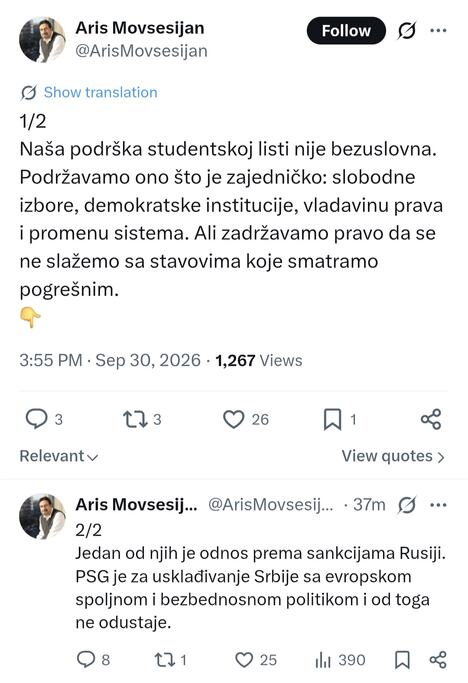Open more options menu on main post

[438, 30]
